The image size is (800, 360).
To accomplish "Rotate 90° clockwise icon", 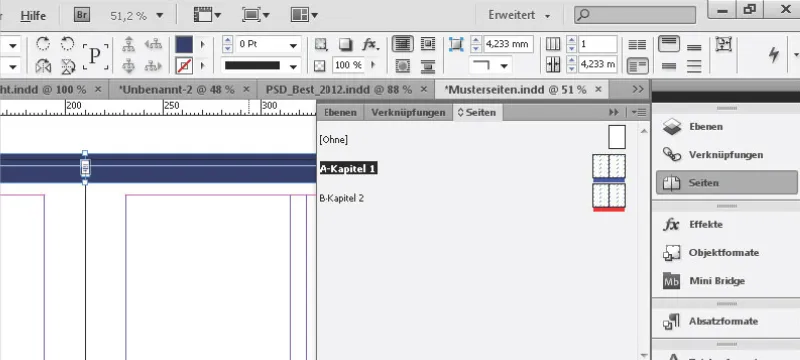I will click(43, 44).
